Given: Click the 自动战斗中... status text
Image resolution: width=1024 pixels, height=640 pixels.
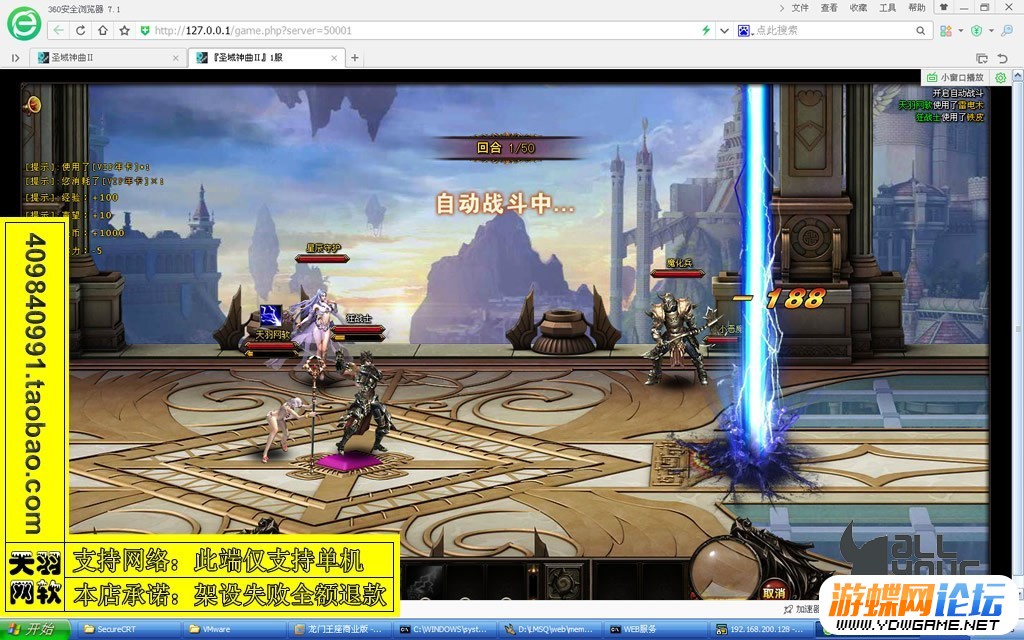Looking at the screenshot, I should [505, 204].
